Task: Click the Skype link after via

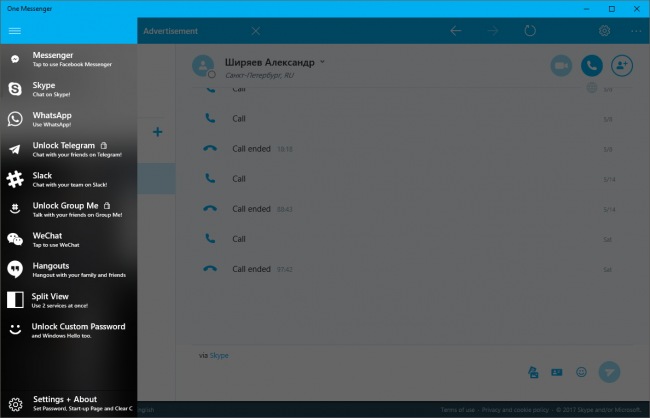Action: pyautogui.click(x=219, y=355)
